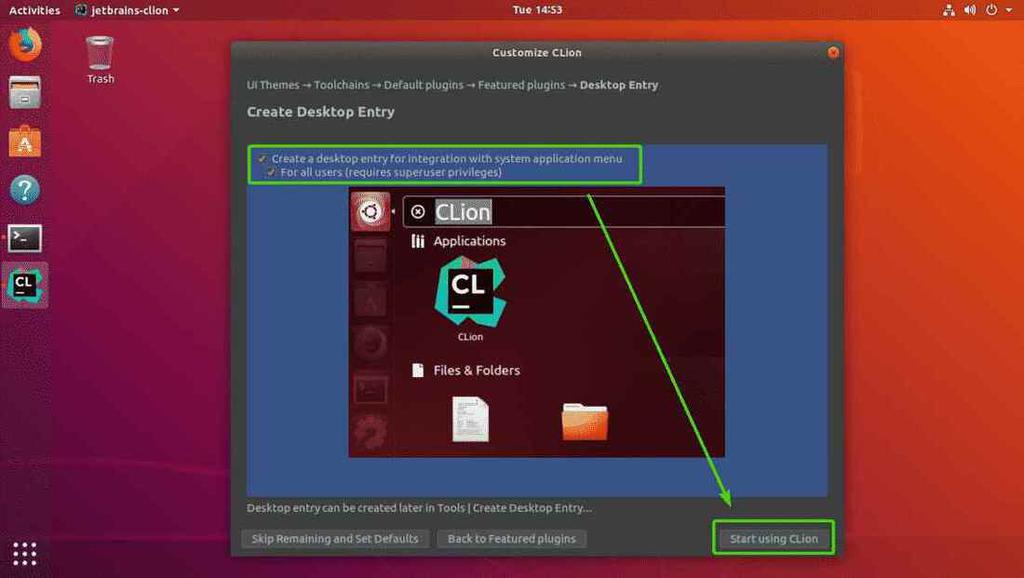Show Applications grid in the dock
Viewport: 1024px width, 578px height.
(25, 553)
